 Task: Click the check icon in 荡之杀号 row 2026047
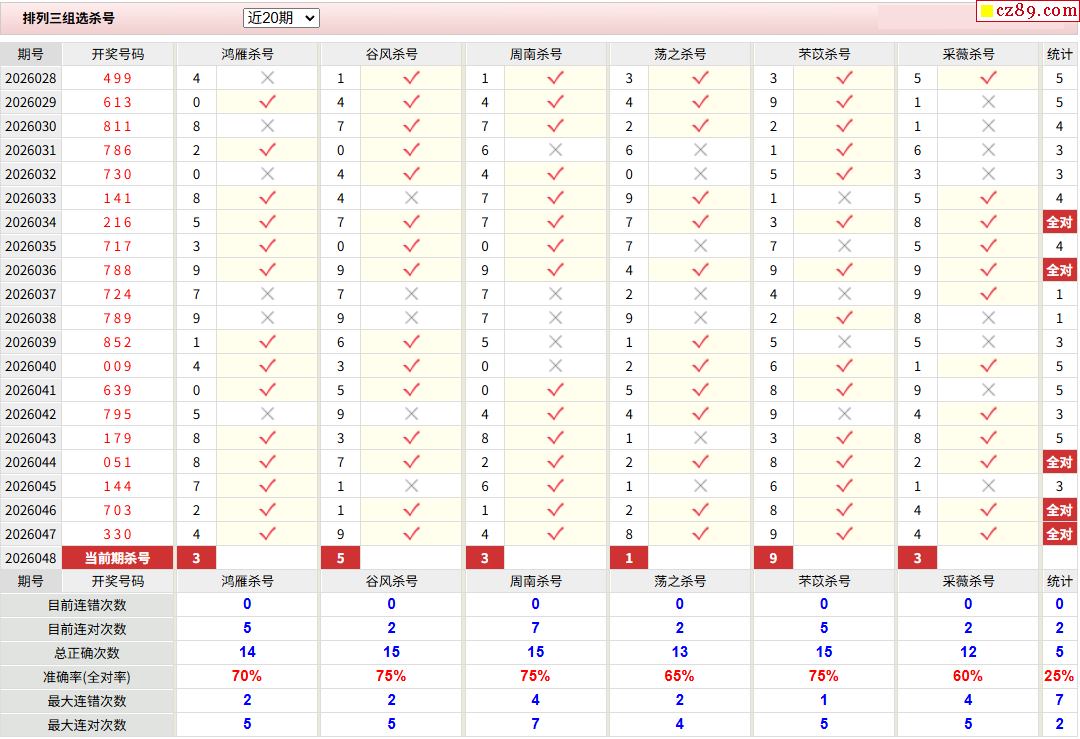tap(700, 534)
